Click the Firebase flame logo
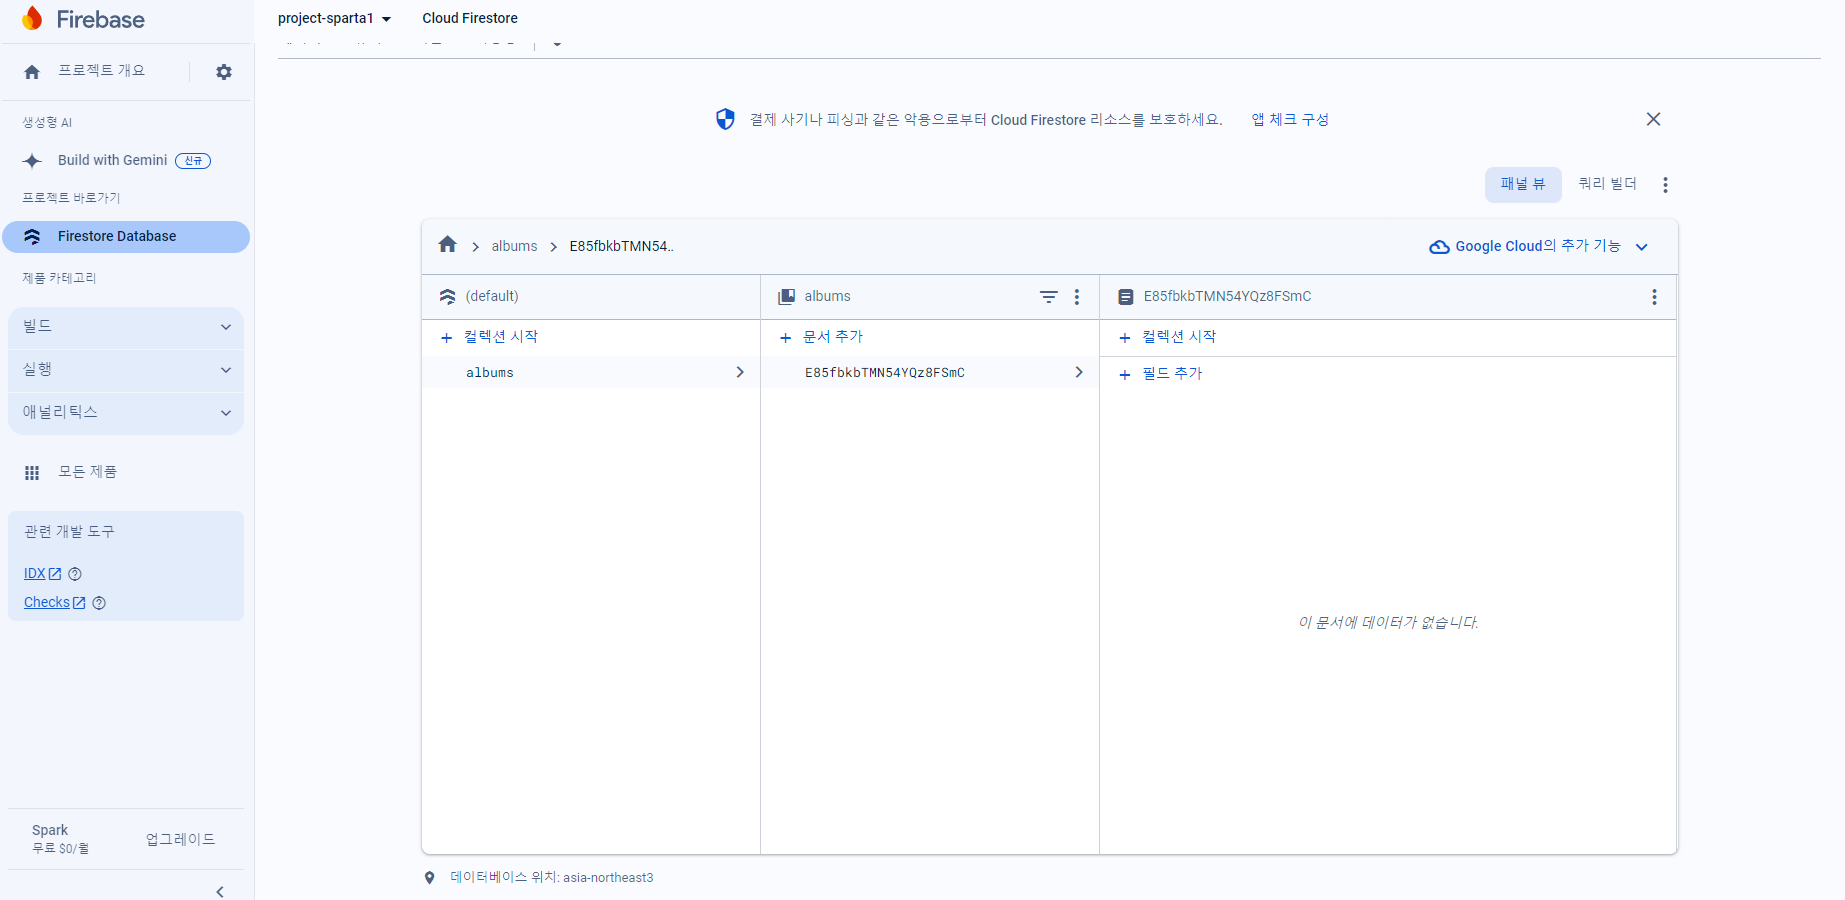Image resolution: width=1845 pixels, height=900 pixels. coord(32,18)
